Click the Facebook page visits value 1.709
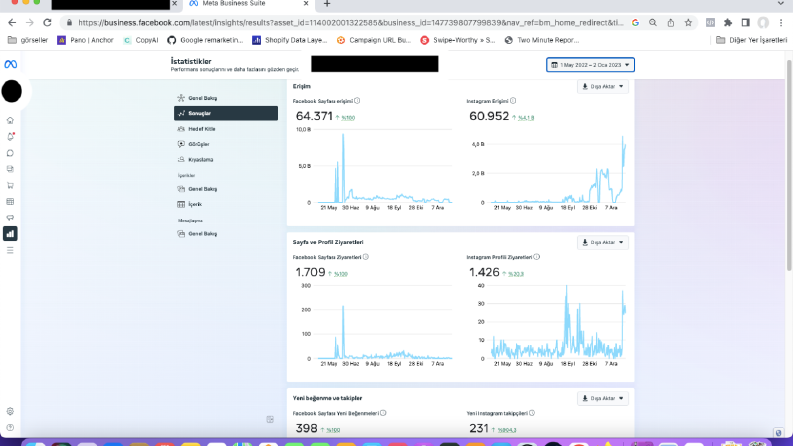793x446 pixels. click(x=310, y=272)
